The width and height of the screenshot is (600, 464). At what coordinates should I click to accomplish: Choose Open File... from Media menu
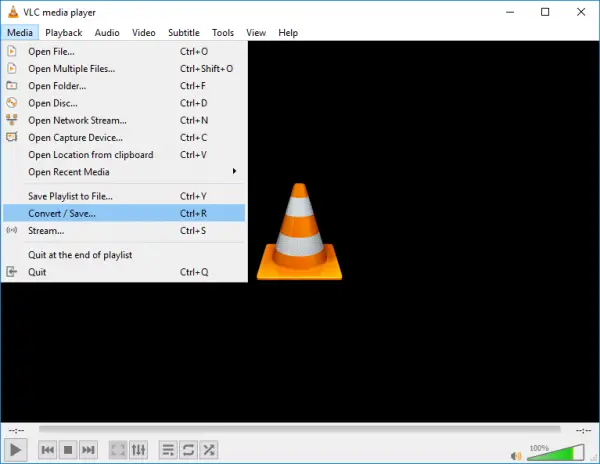124,51
